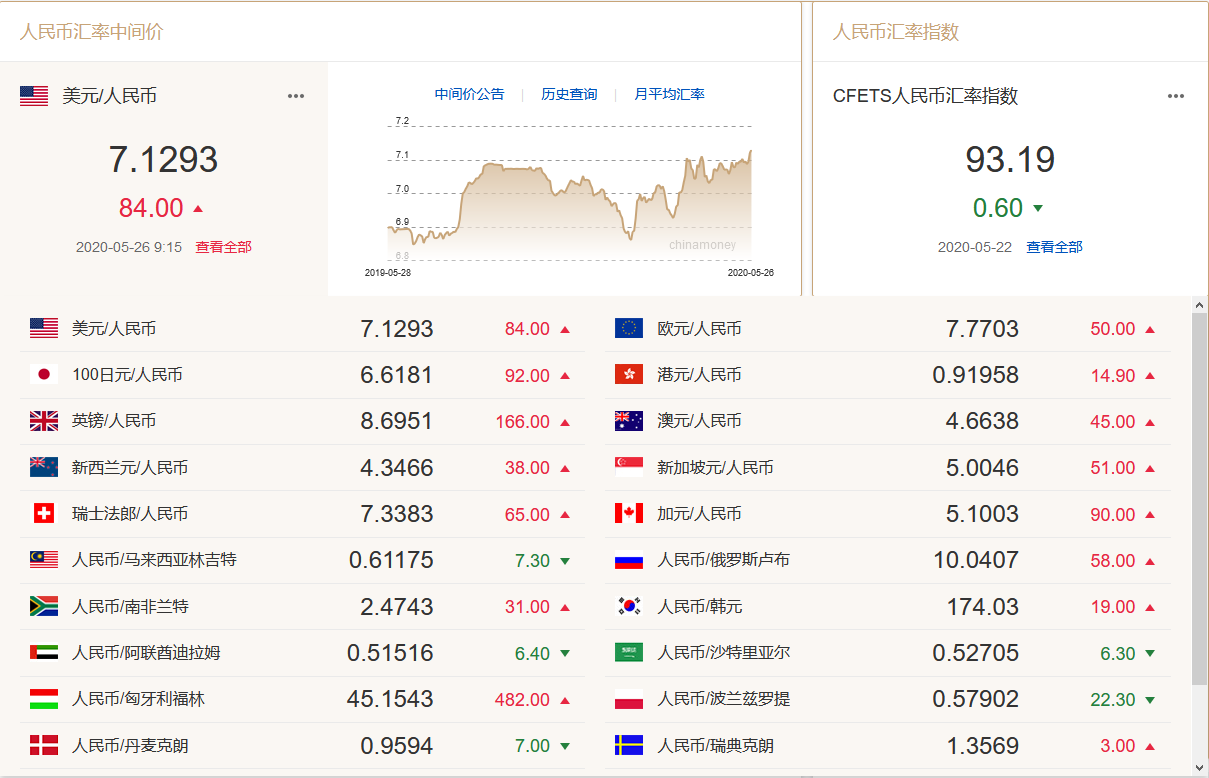1209x778 pixels.
Task: Click 查看全部 under the USD rate
Action: [x=223, y=247]
